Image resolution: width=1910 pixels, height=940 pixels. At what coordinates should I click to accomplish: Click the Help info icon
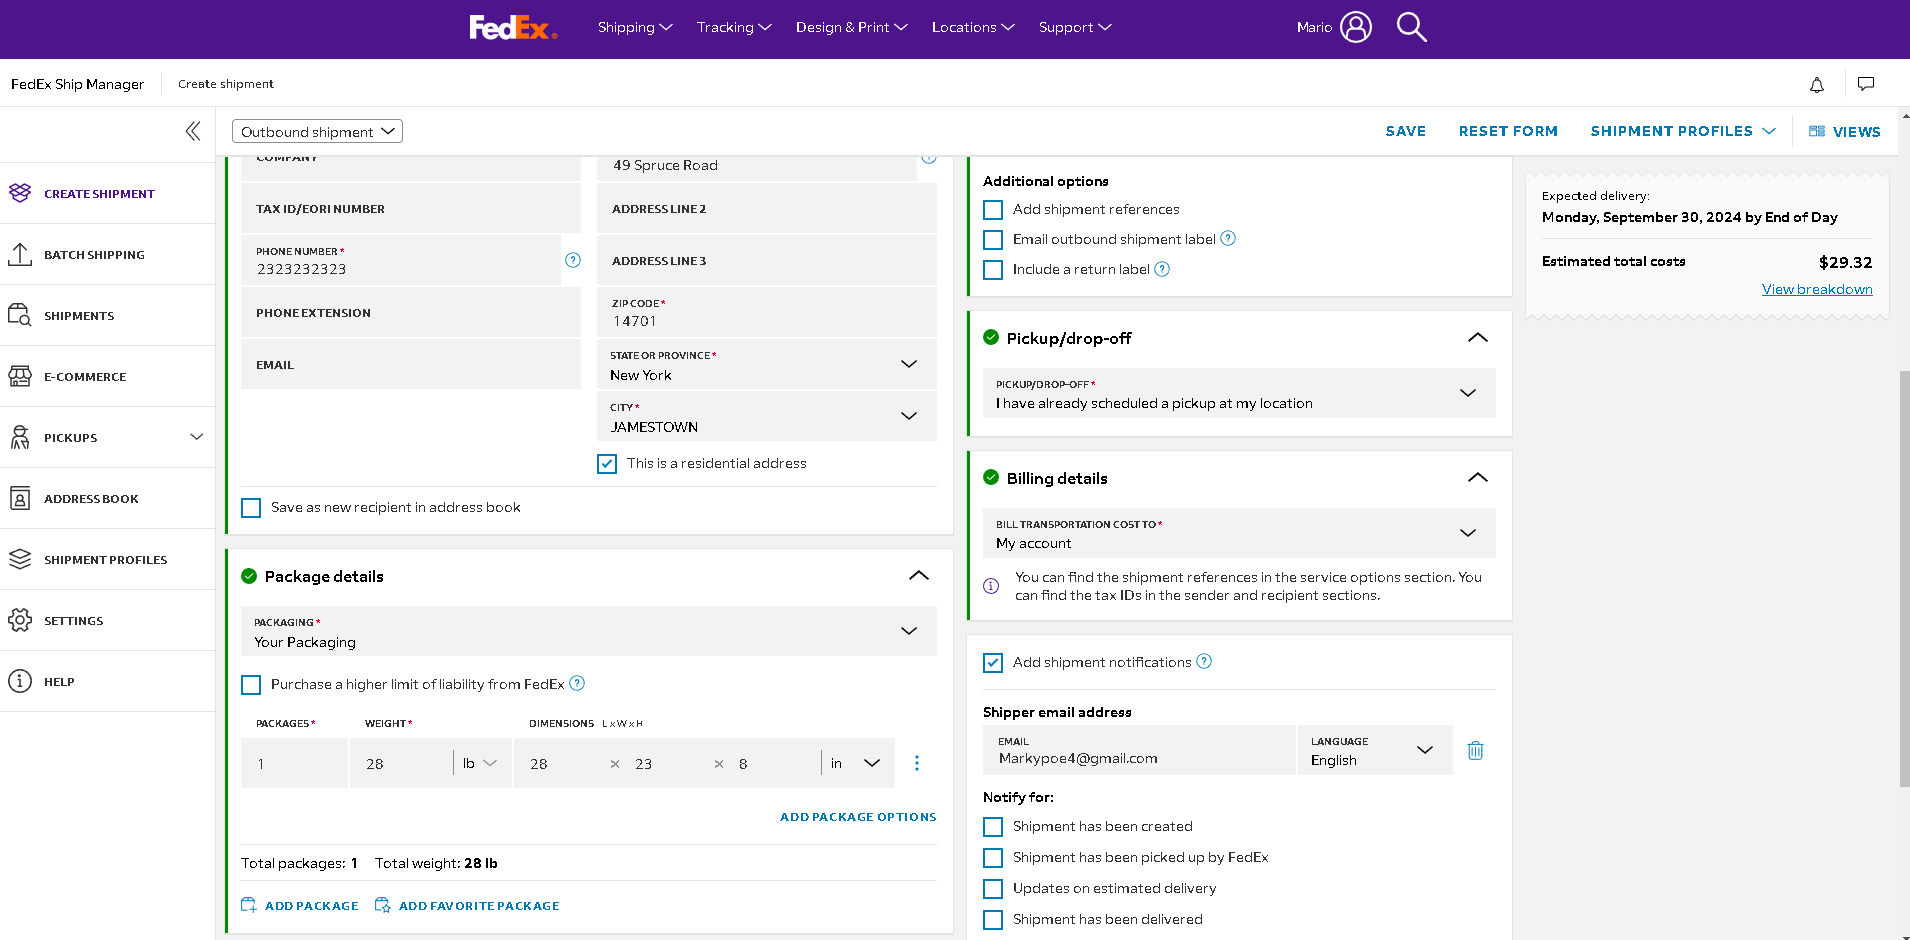[x=20, y=681]
